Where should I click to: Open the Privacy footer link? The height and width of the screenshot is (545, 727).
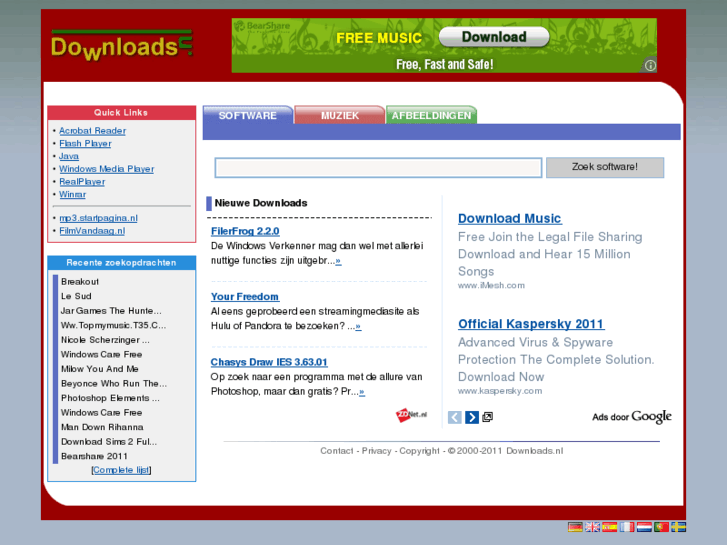click(x=376, y=451)
